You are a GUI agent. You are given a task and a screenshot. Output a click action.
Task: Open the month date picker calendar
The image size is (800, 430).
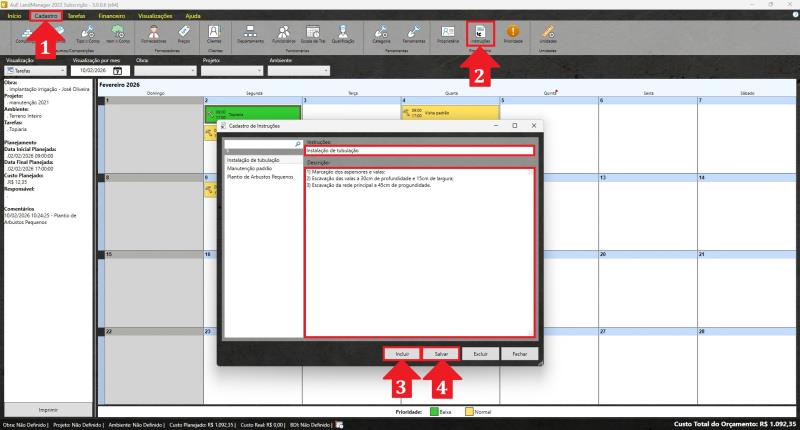tap(117, 72)
